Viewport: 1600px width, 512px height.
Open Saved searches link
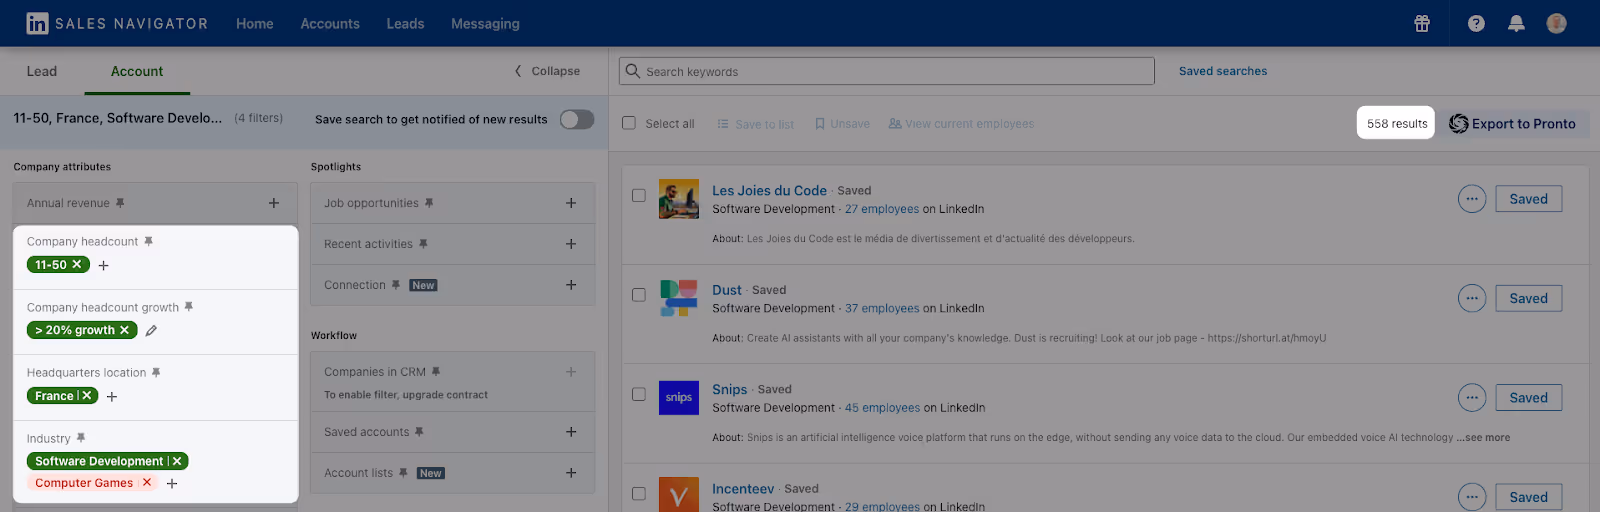click(x=1223, y=71)
